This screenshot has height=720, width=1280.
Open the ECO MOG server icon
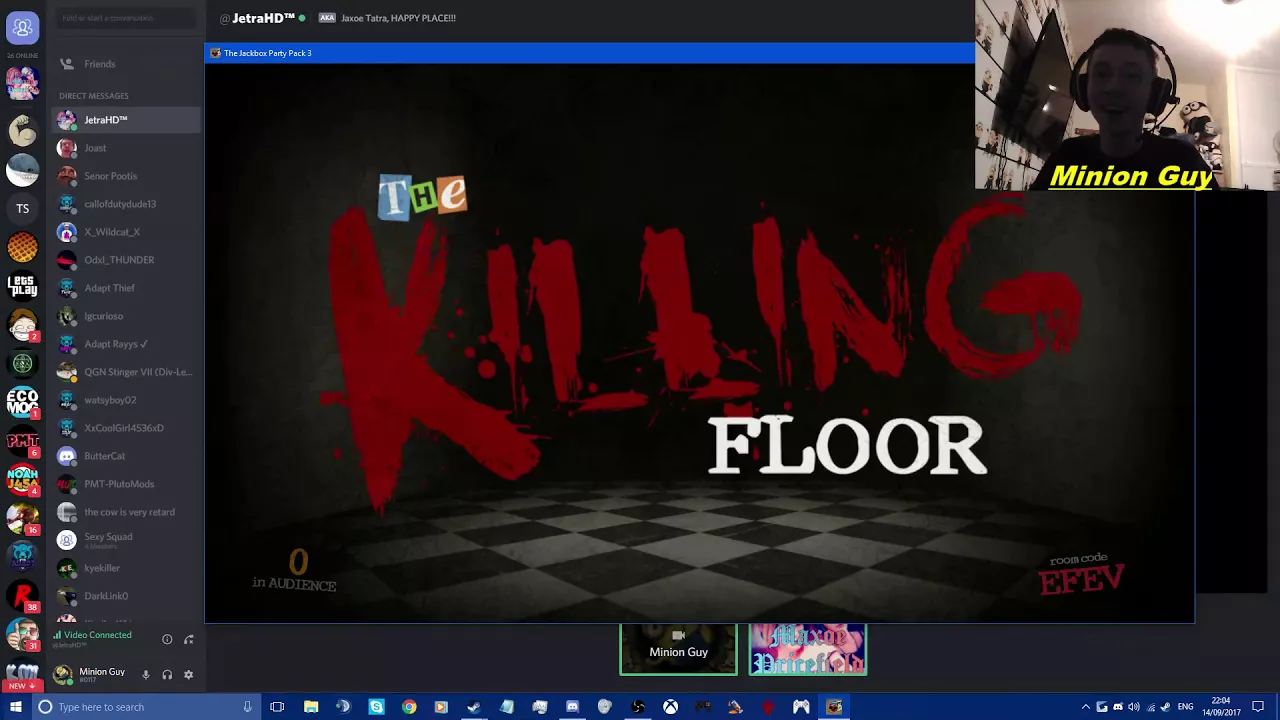coord(22,403)
